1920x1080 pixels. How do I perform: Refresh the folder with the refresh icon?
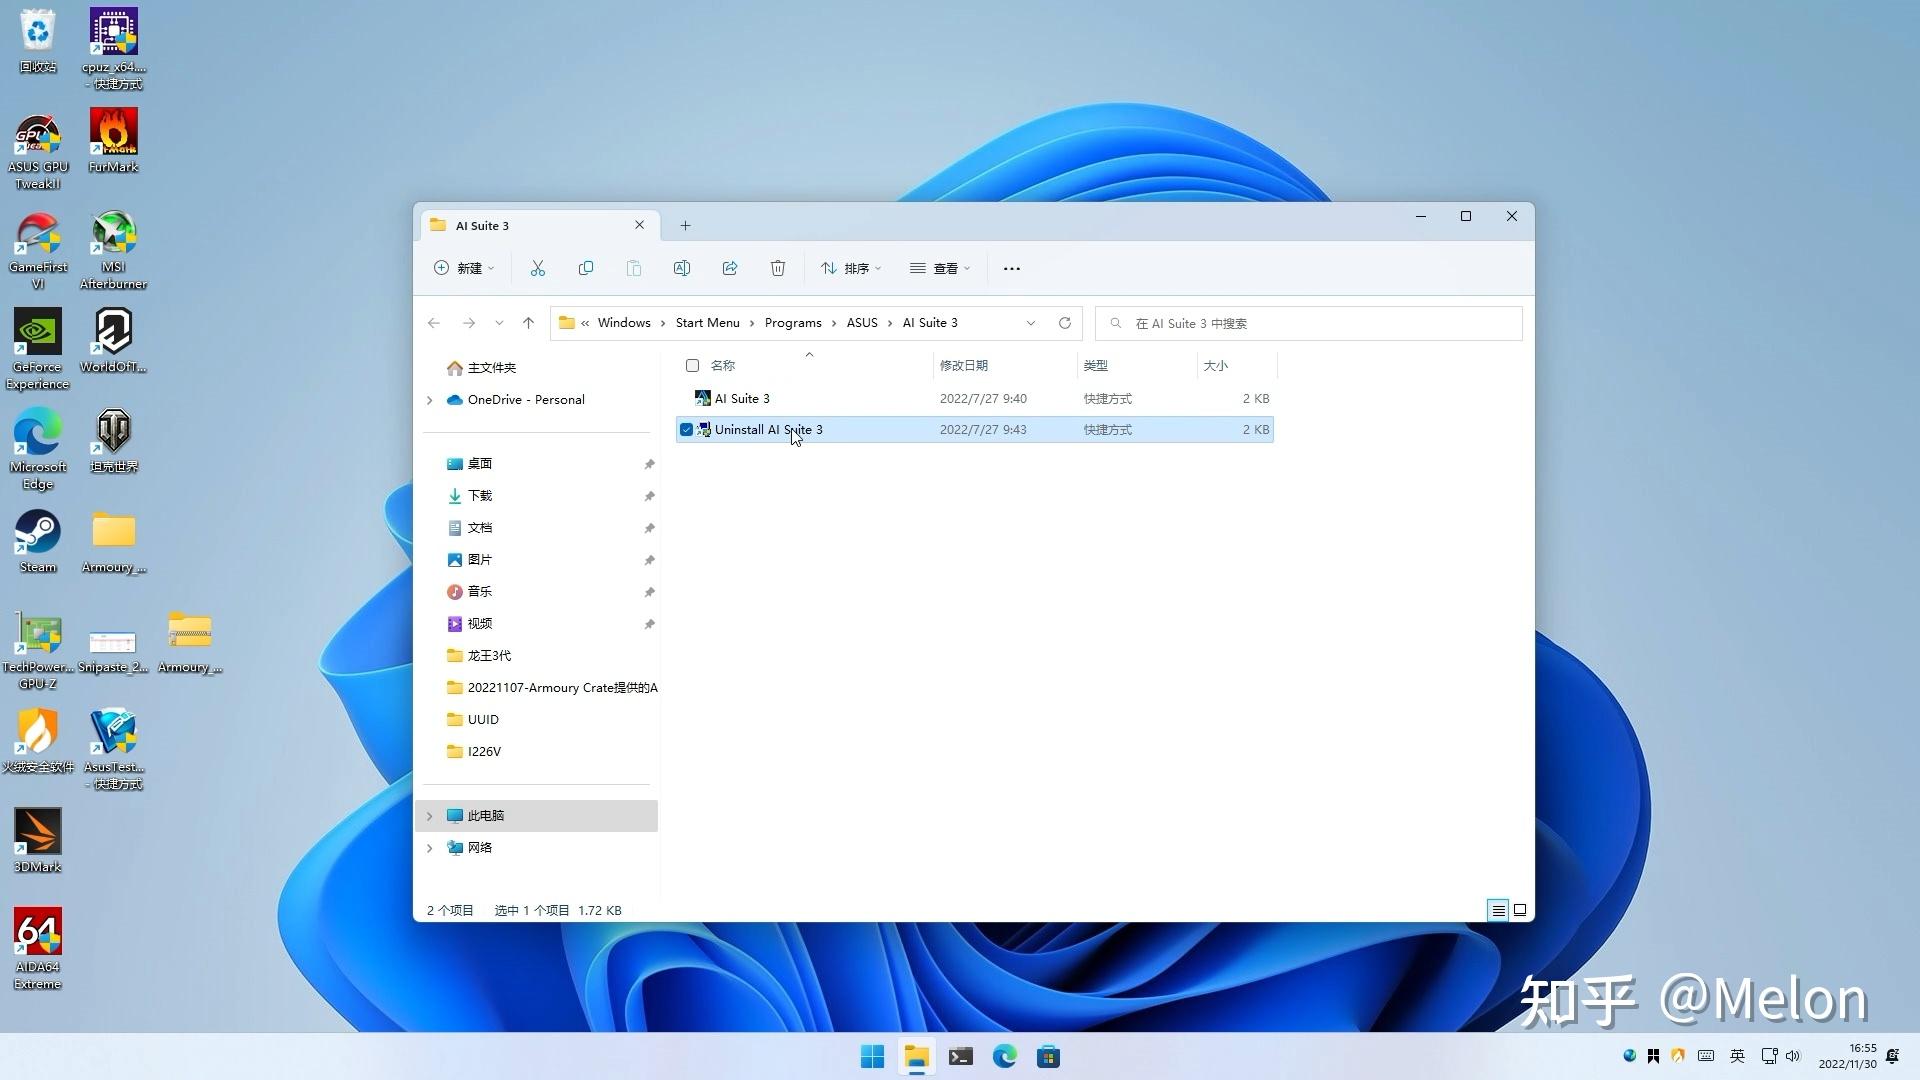tap(1065, 323)
